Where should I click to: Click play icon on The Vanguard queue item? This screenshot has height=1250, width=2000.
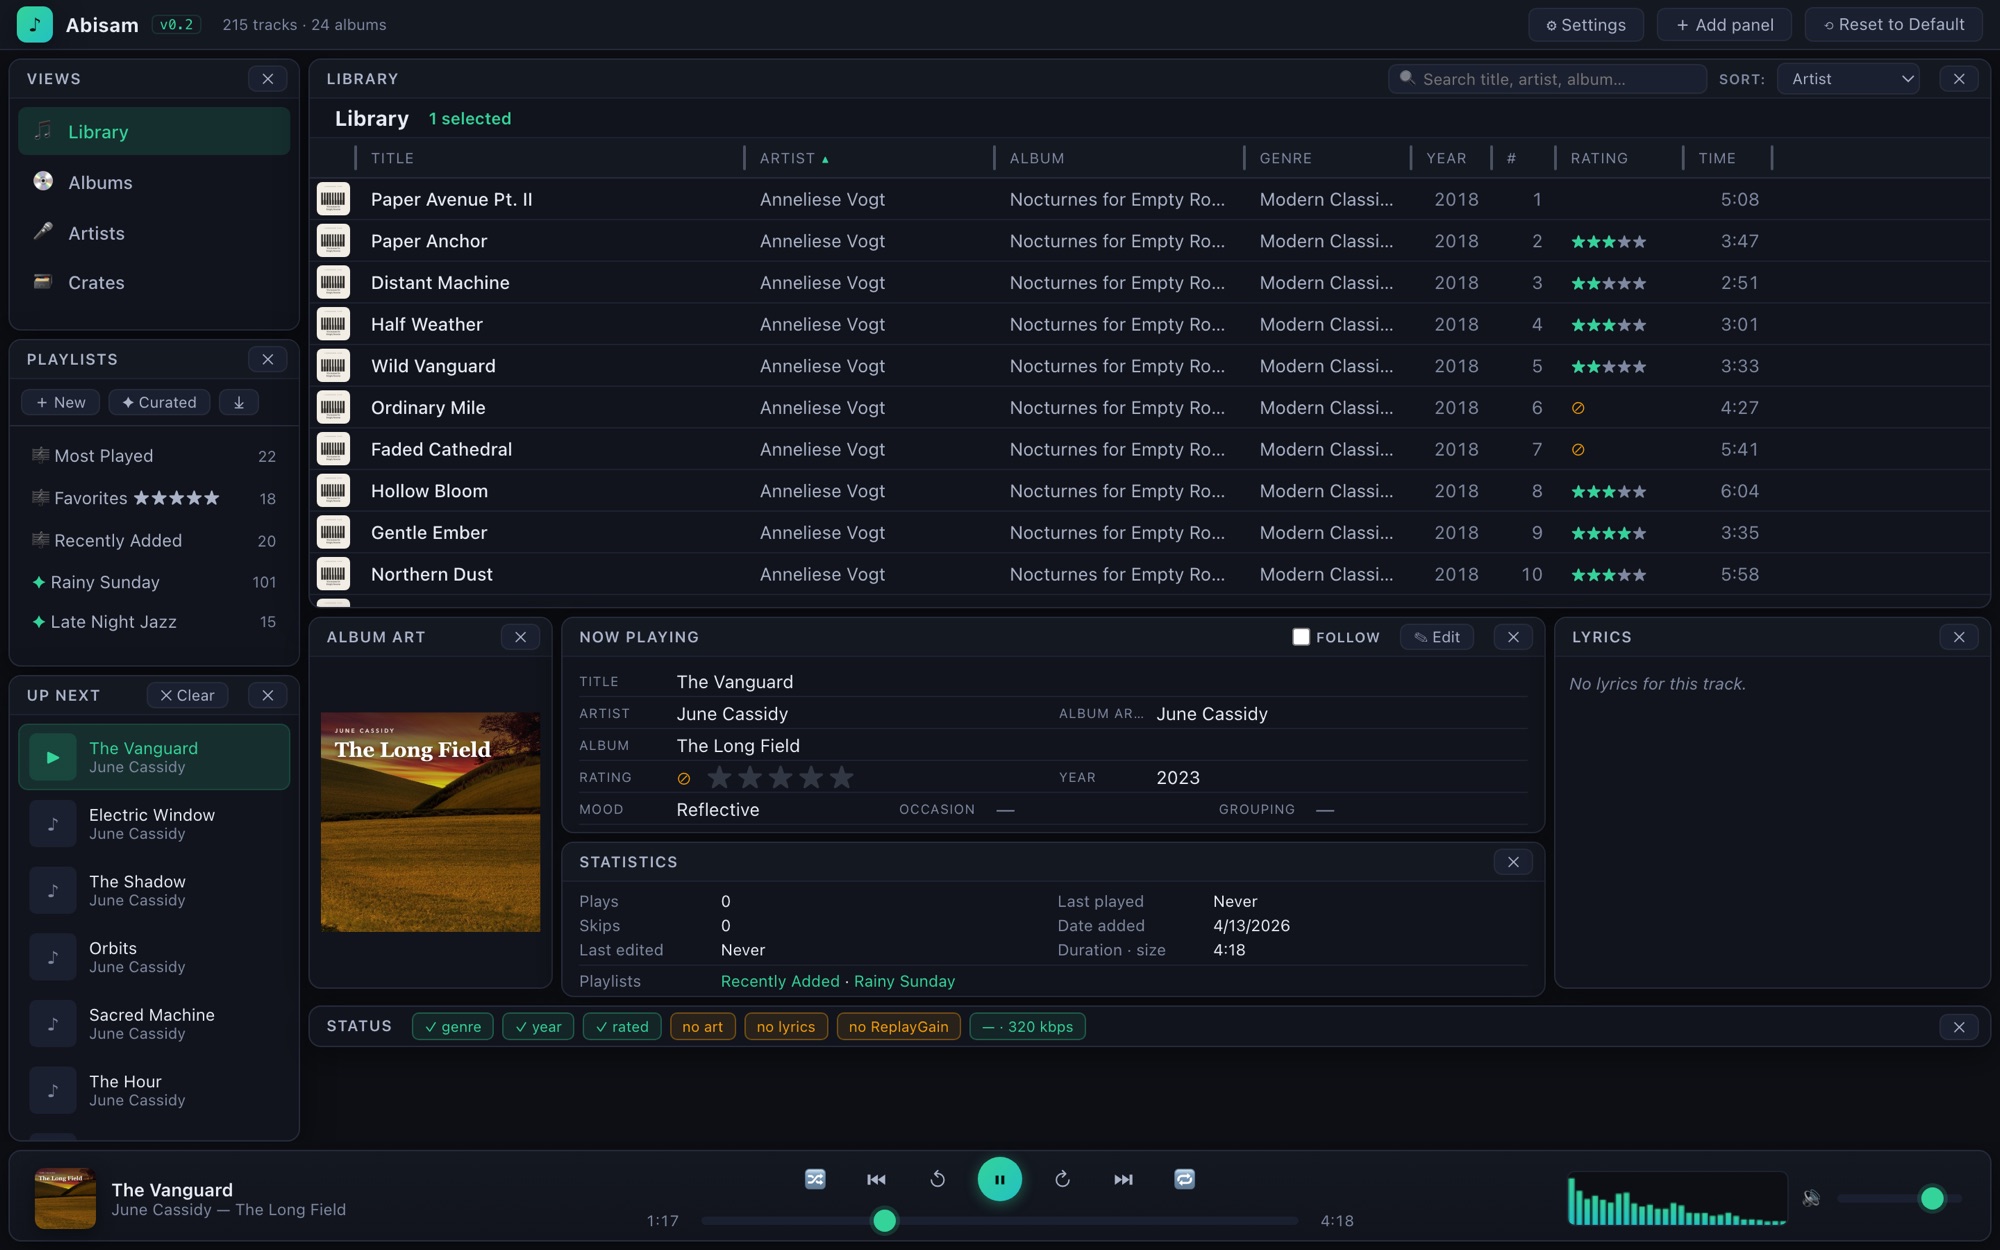pyautogui.click(x=53, y=757)
